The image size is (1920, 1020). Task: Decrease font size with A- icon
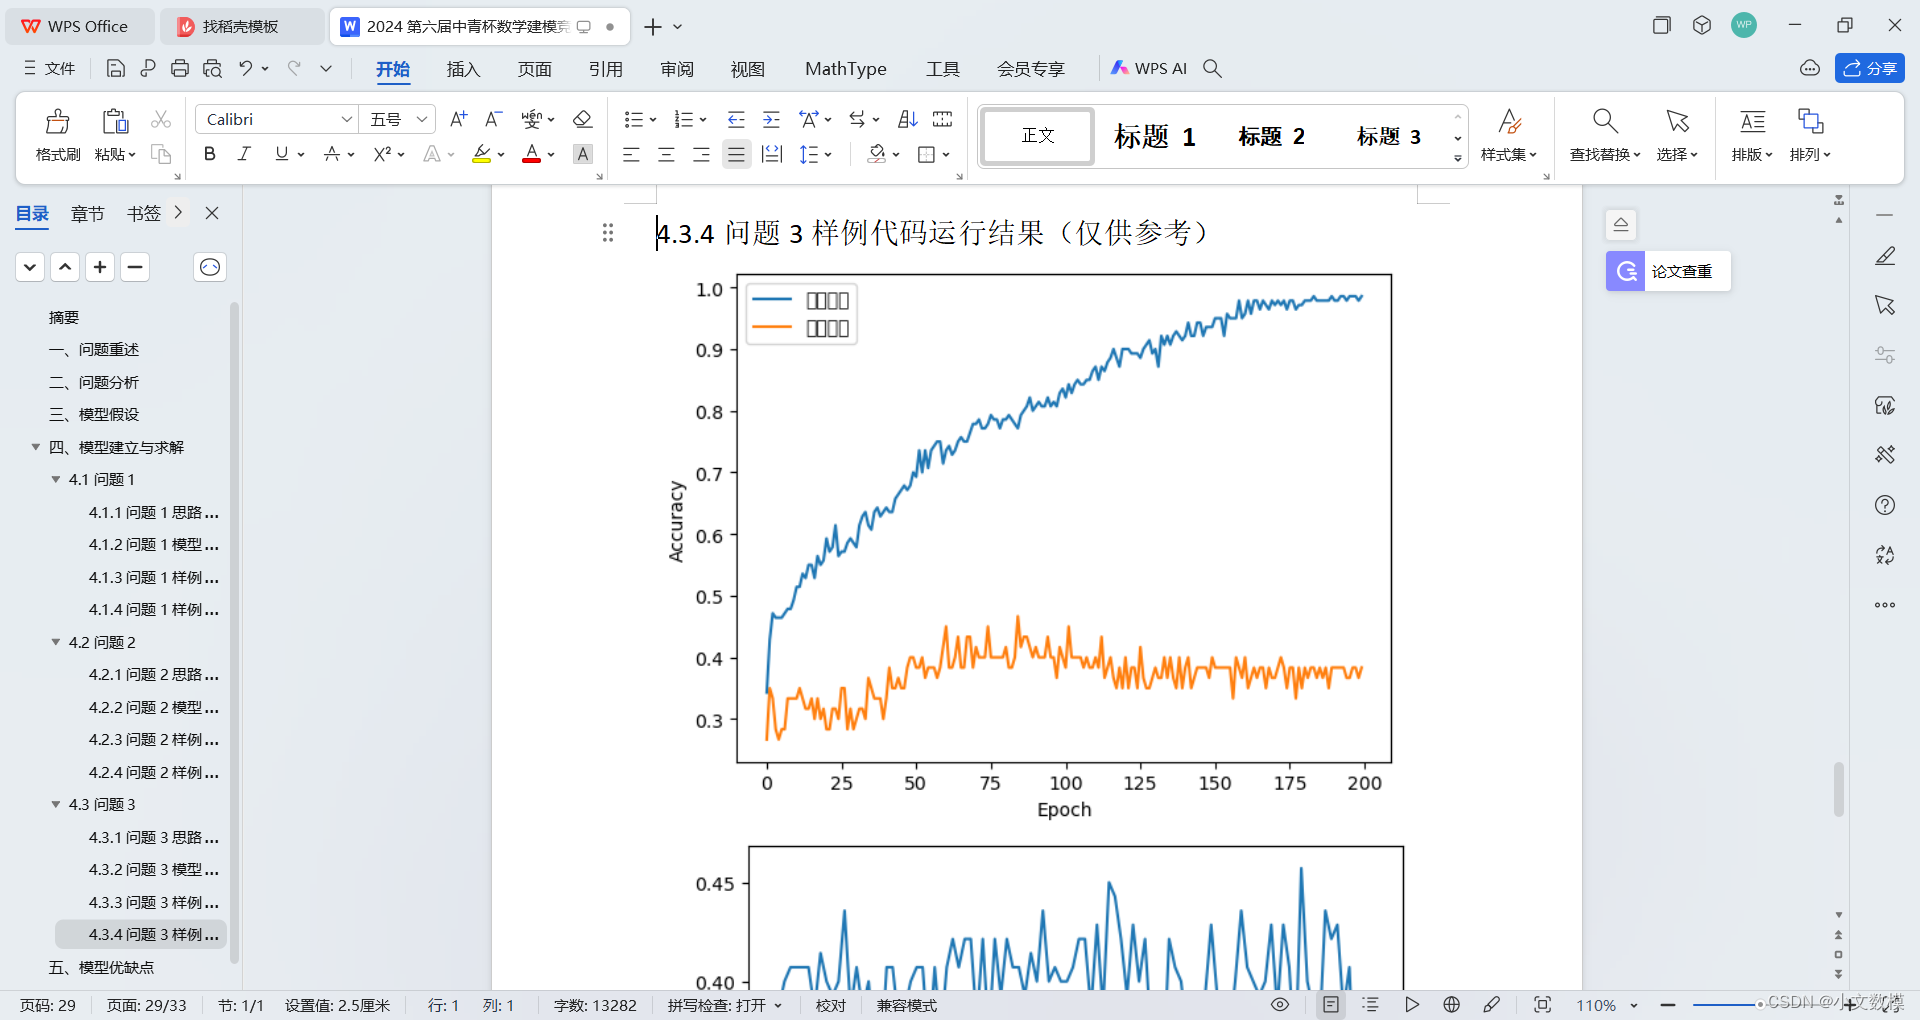point(493,119)
